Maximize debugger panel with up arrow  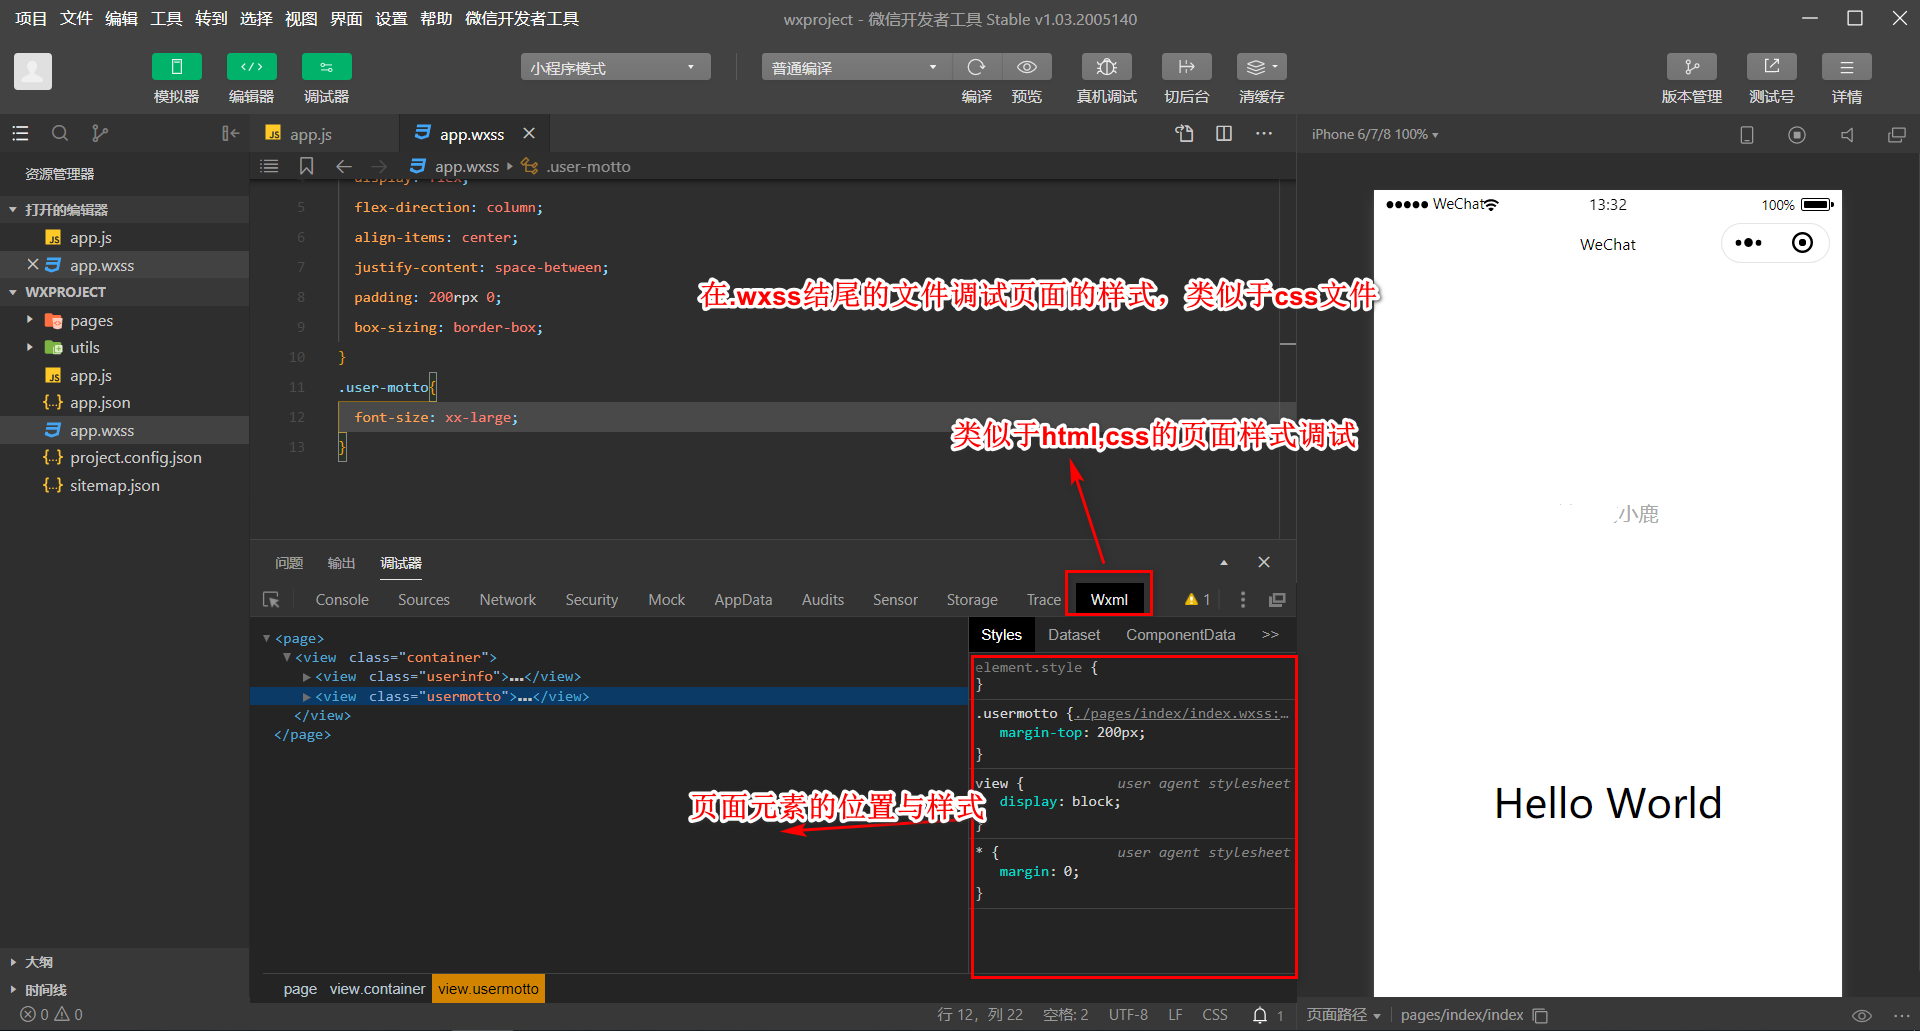click(1223, 562)
